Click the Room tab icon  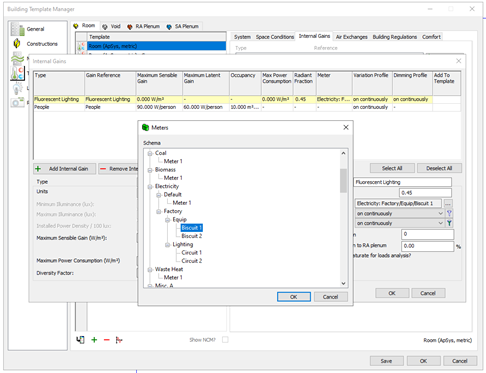tap(76, 26)
